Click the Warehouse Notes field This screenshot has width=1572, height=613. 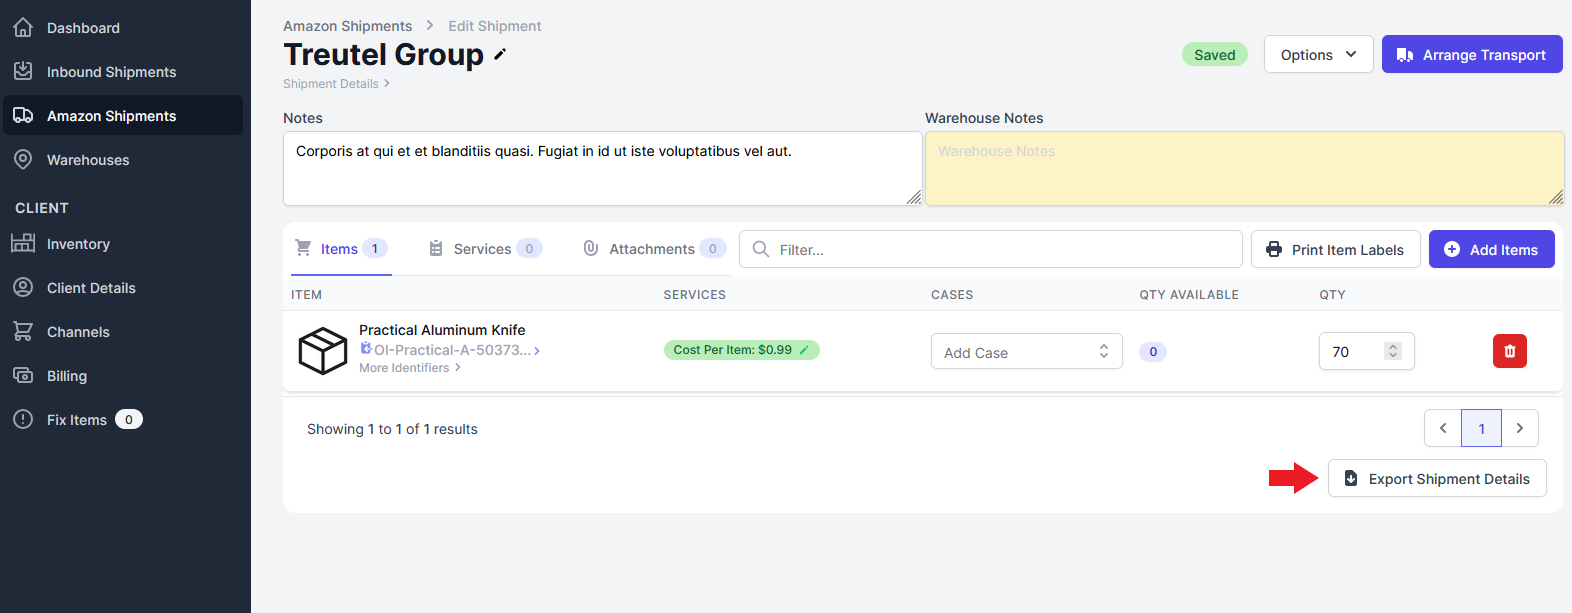[1244, 168]
